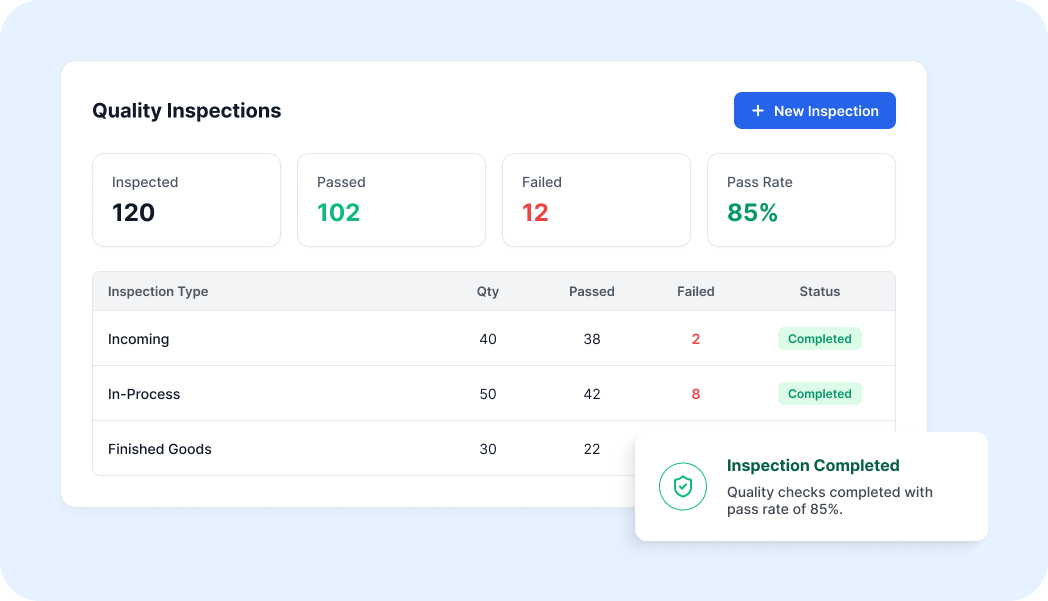Click the Inspection Completed notification title
The image size is (1048, 601).
[x=813, y=465]
